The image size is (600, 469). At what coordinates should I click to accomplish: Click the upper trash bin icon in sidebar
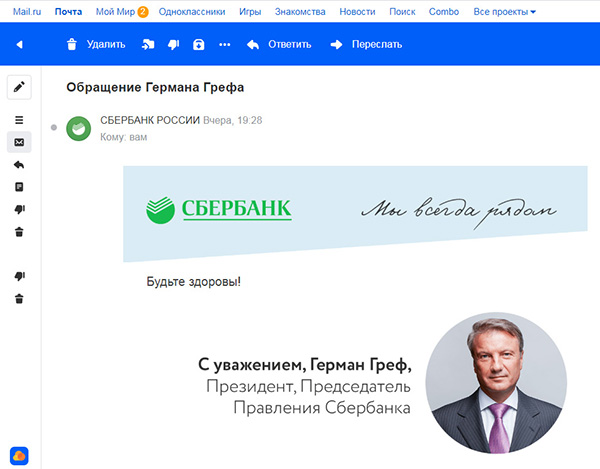tap(19, 232)
